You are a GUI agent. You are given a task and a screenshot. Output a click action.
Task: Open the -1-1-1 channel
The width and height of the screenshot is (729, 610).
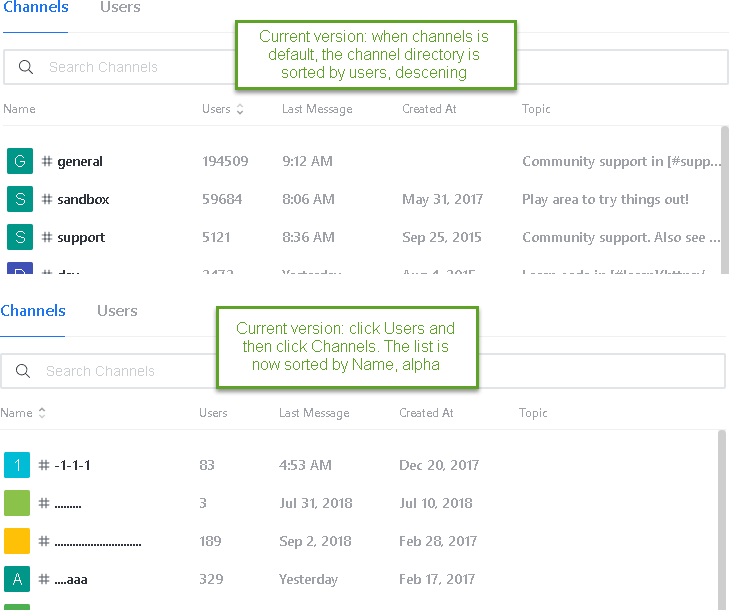[73, 465]
